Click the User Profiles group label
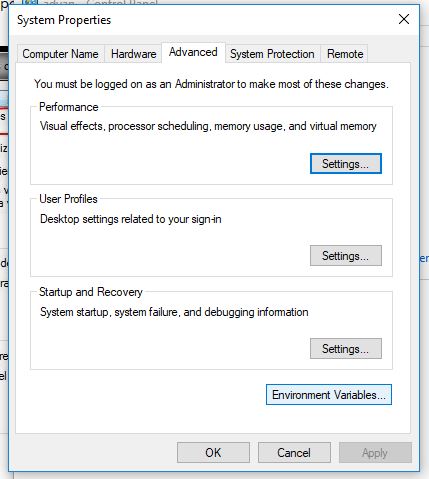 68,199
